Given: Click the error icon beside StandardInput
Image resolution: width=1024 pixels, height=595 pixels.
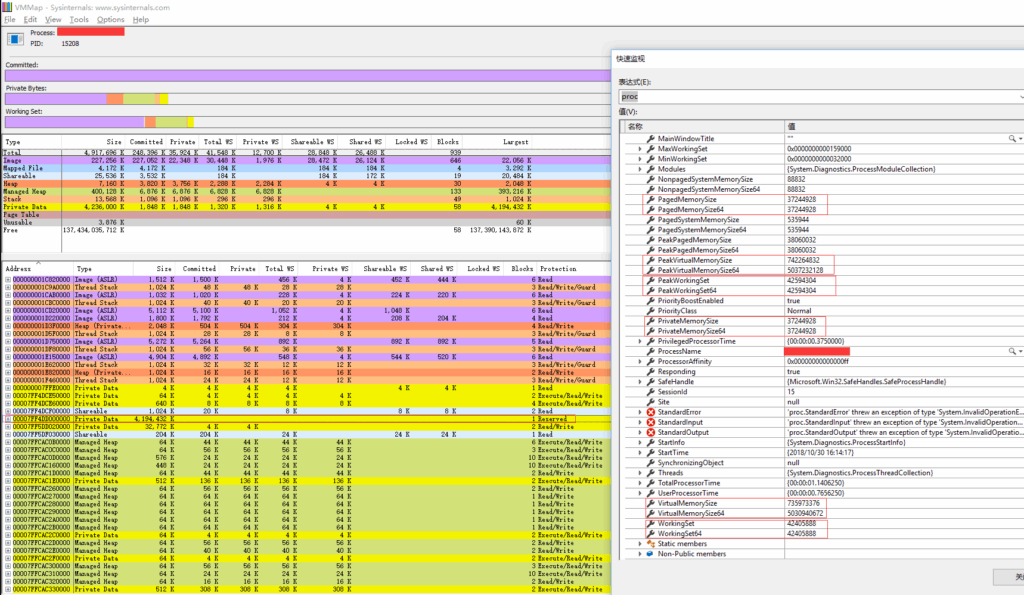Looking at the screenshot, I should (651, 422).
